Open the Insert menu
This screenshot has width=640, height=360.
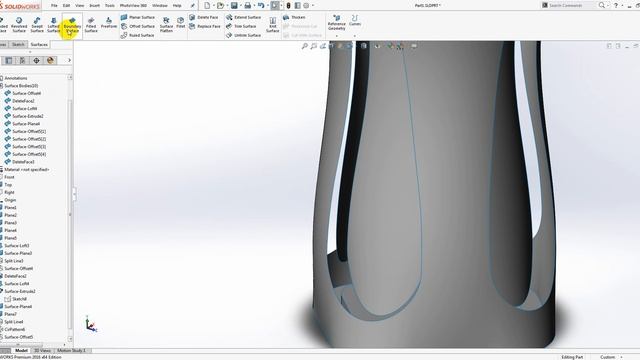tap(94, 6)
